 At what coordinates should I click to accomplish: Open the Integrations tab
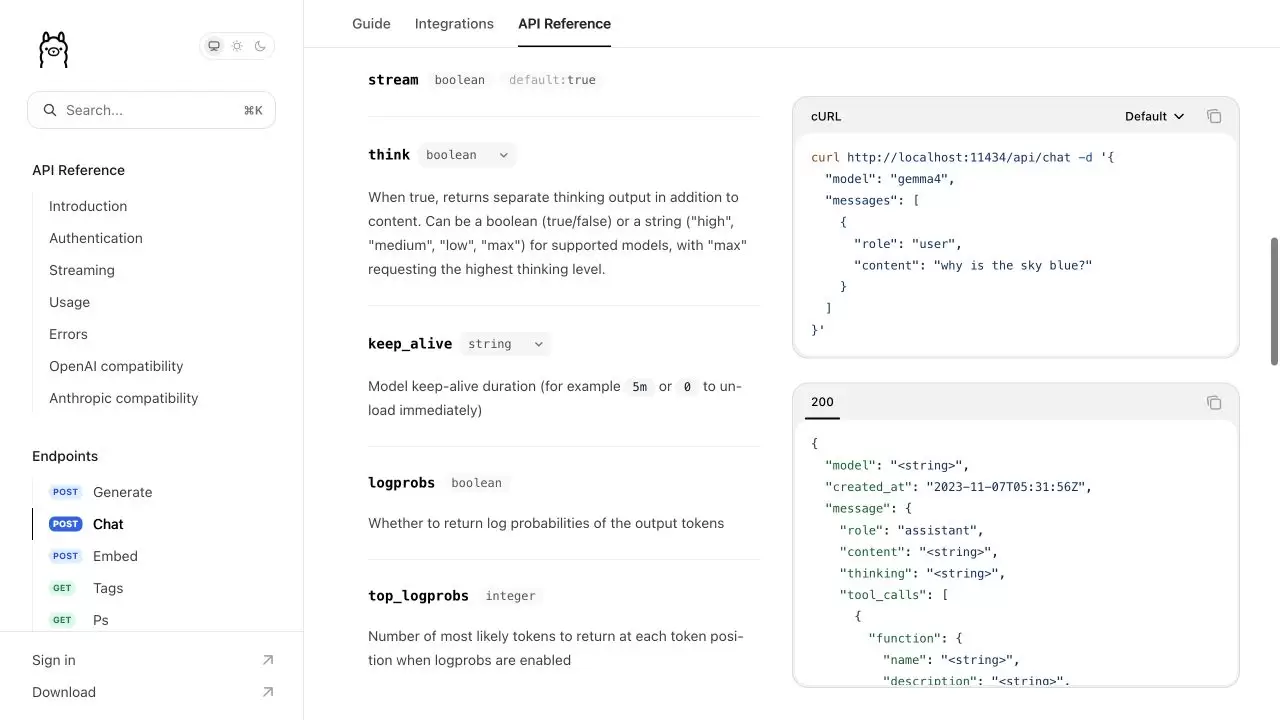(x=454, y=23)
